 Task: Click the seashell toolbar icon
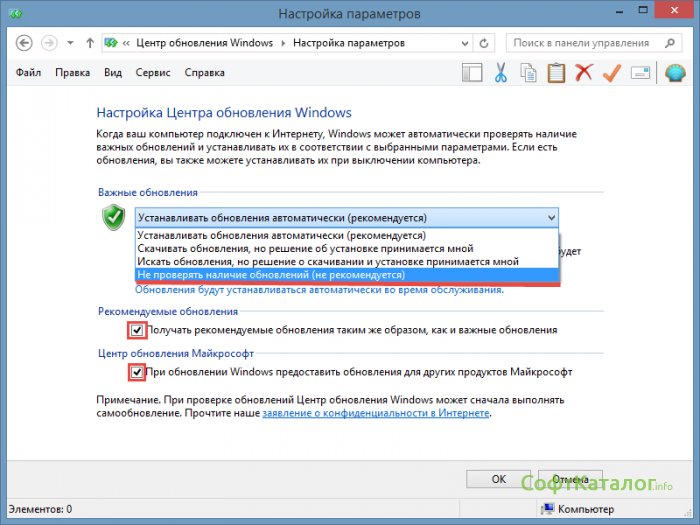click(x=674, y=73)
